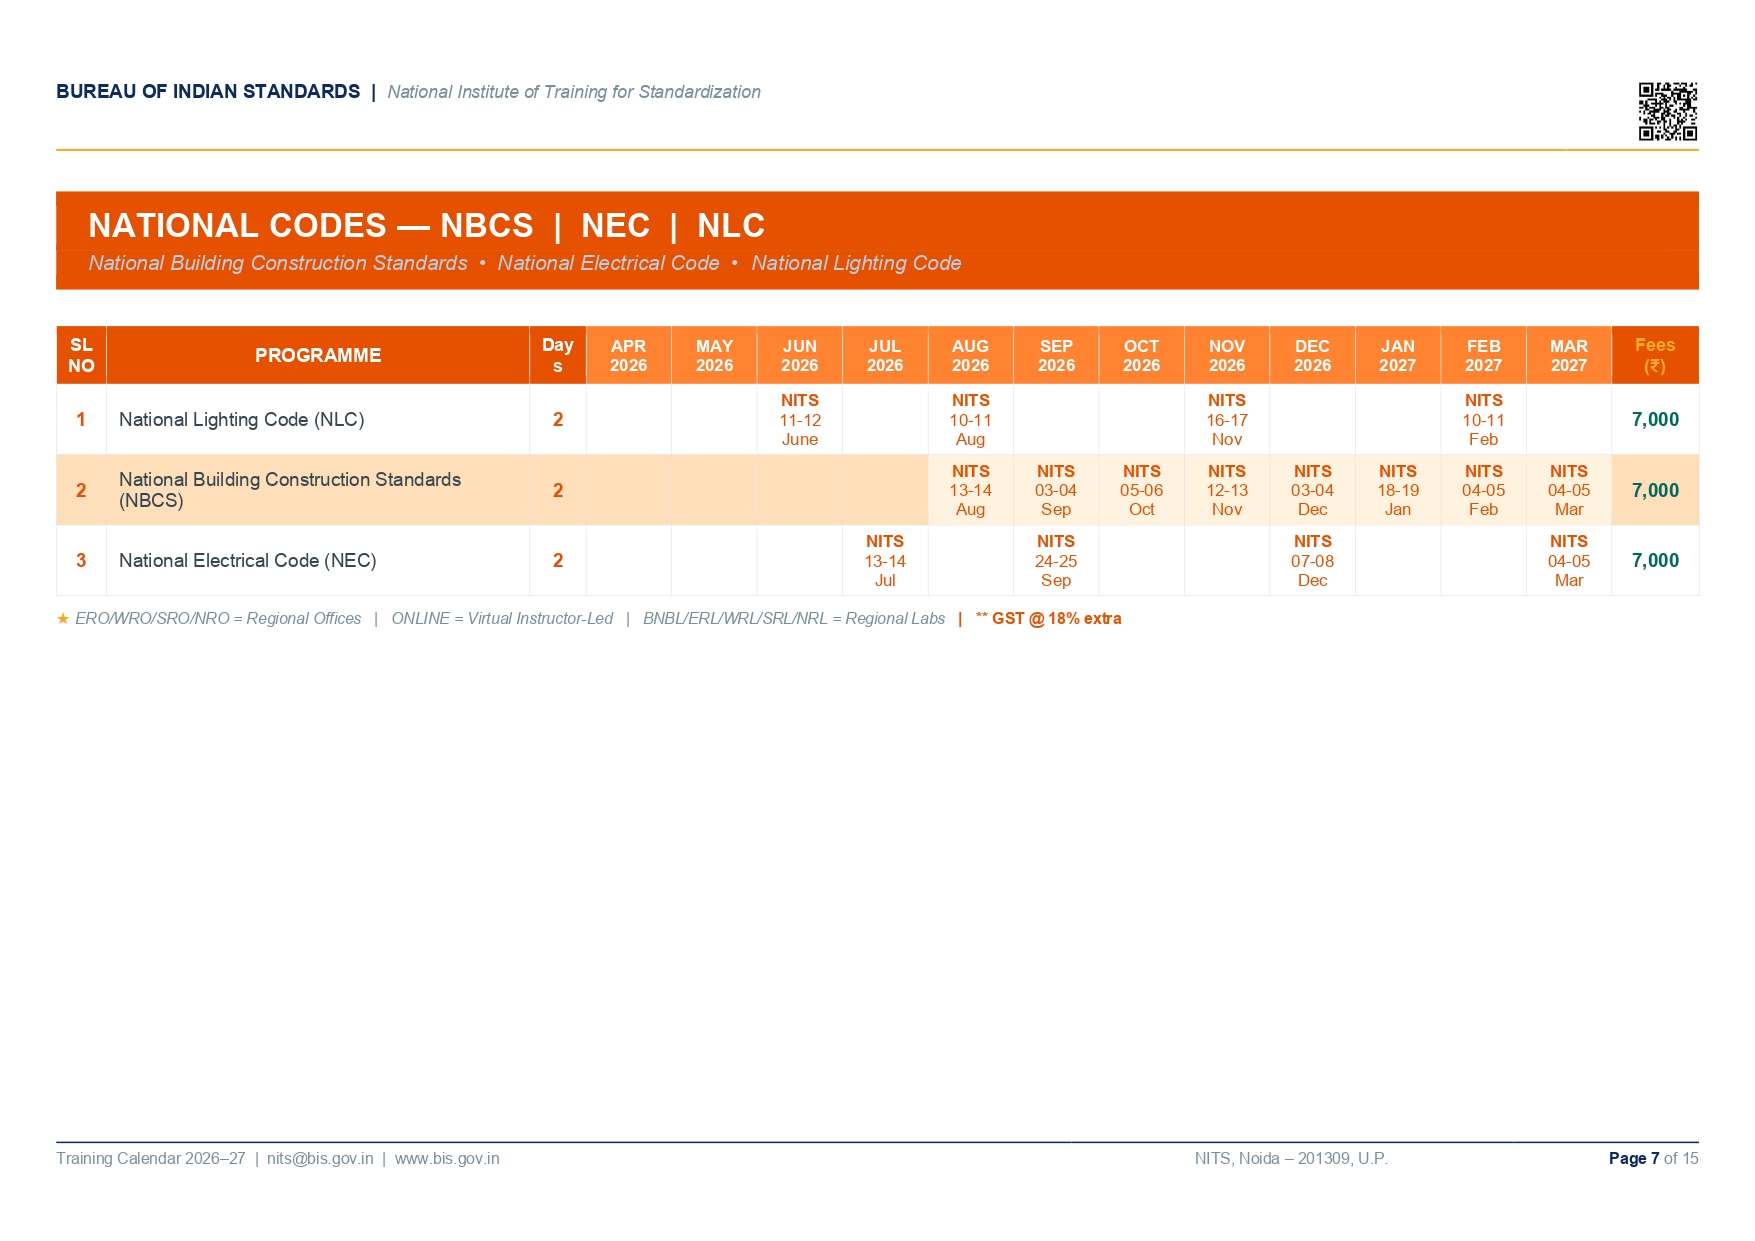Click the 'Page 7 of 15' indicator
Image resolution: width=1755 pixels, height=1241 pixels.
pyautogui.click(x=1654, y=1159)
